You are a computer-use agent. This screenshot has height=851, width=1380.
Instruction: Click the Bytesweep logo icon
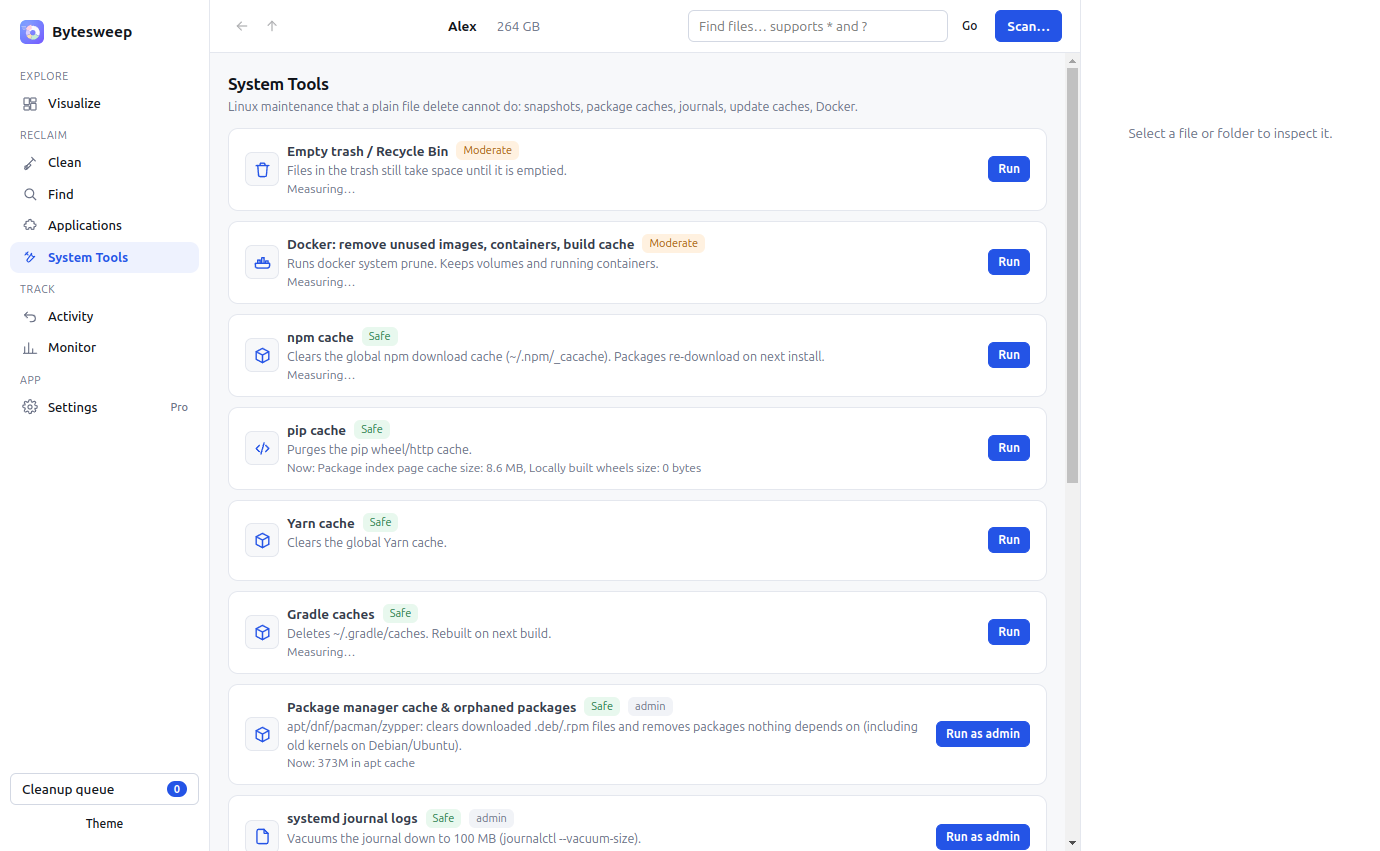32,32
